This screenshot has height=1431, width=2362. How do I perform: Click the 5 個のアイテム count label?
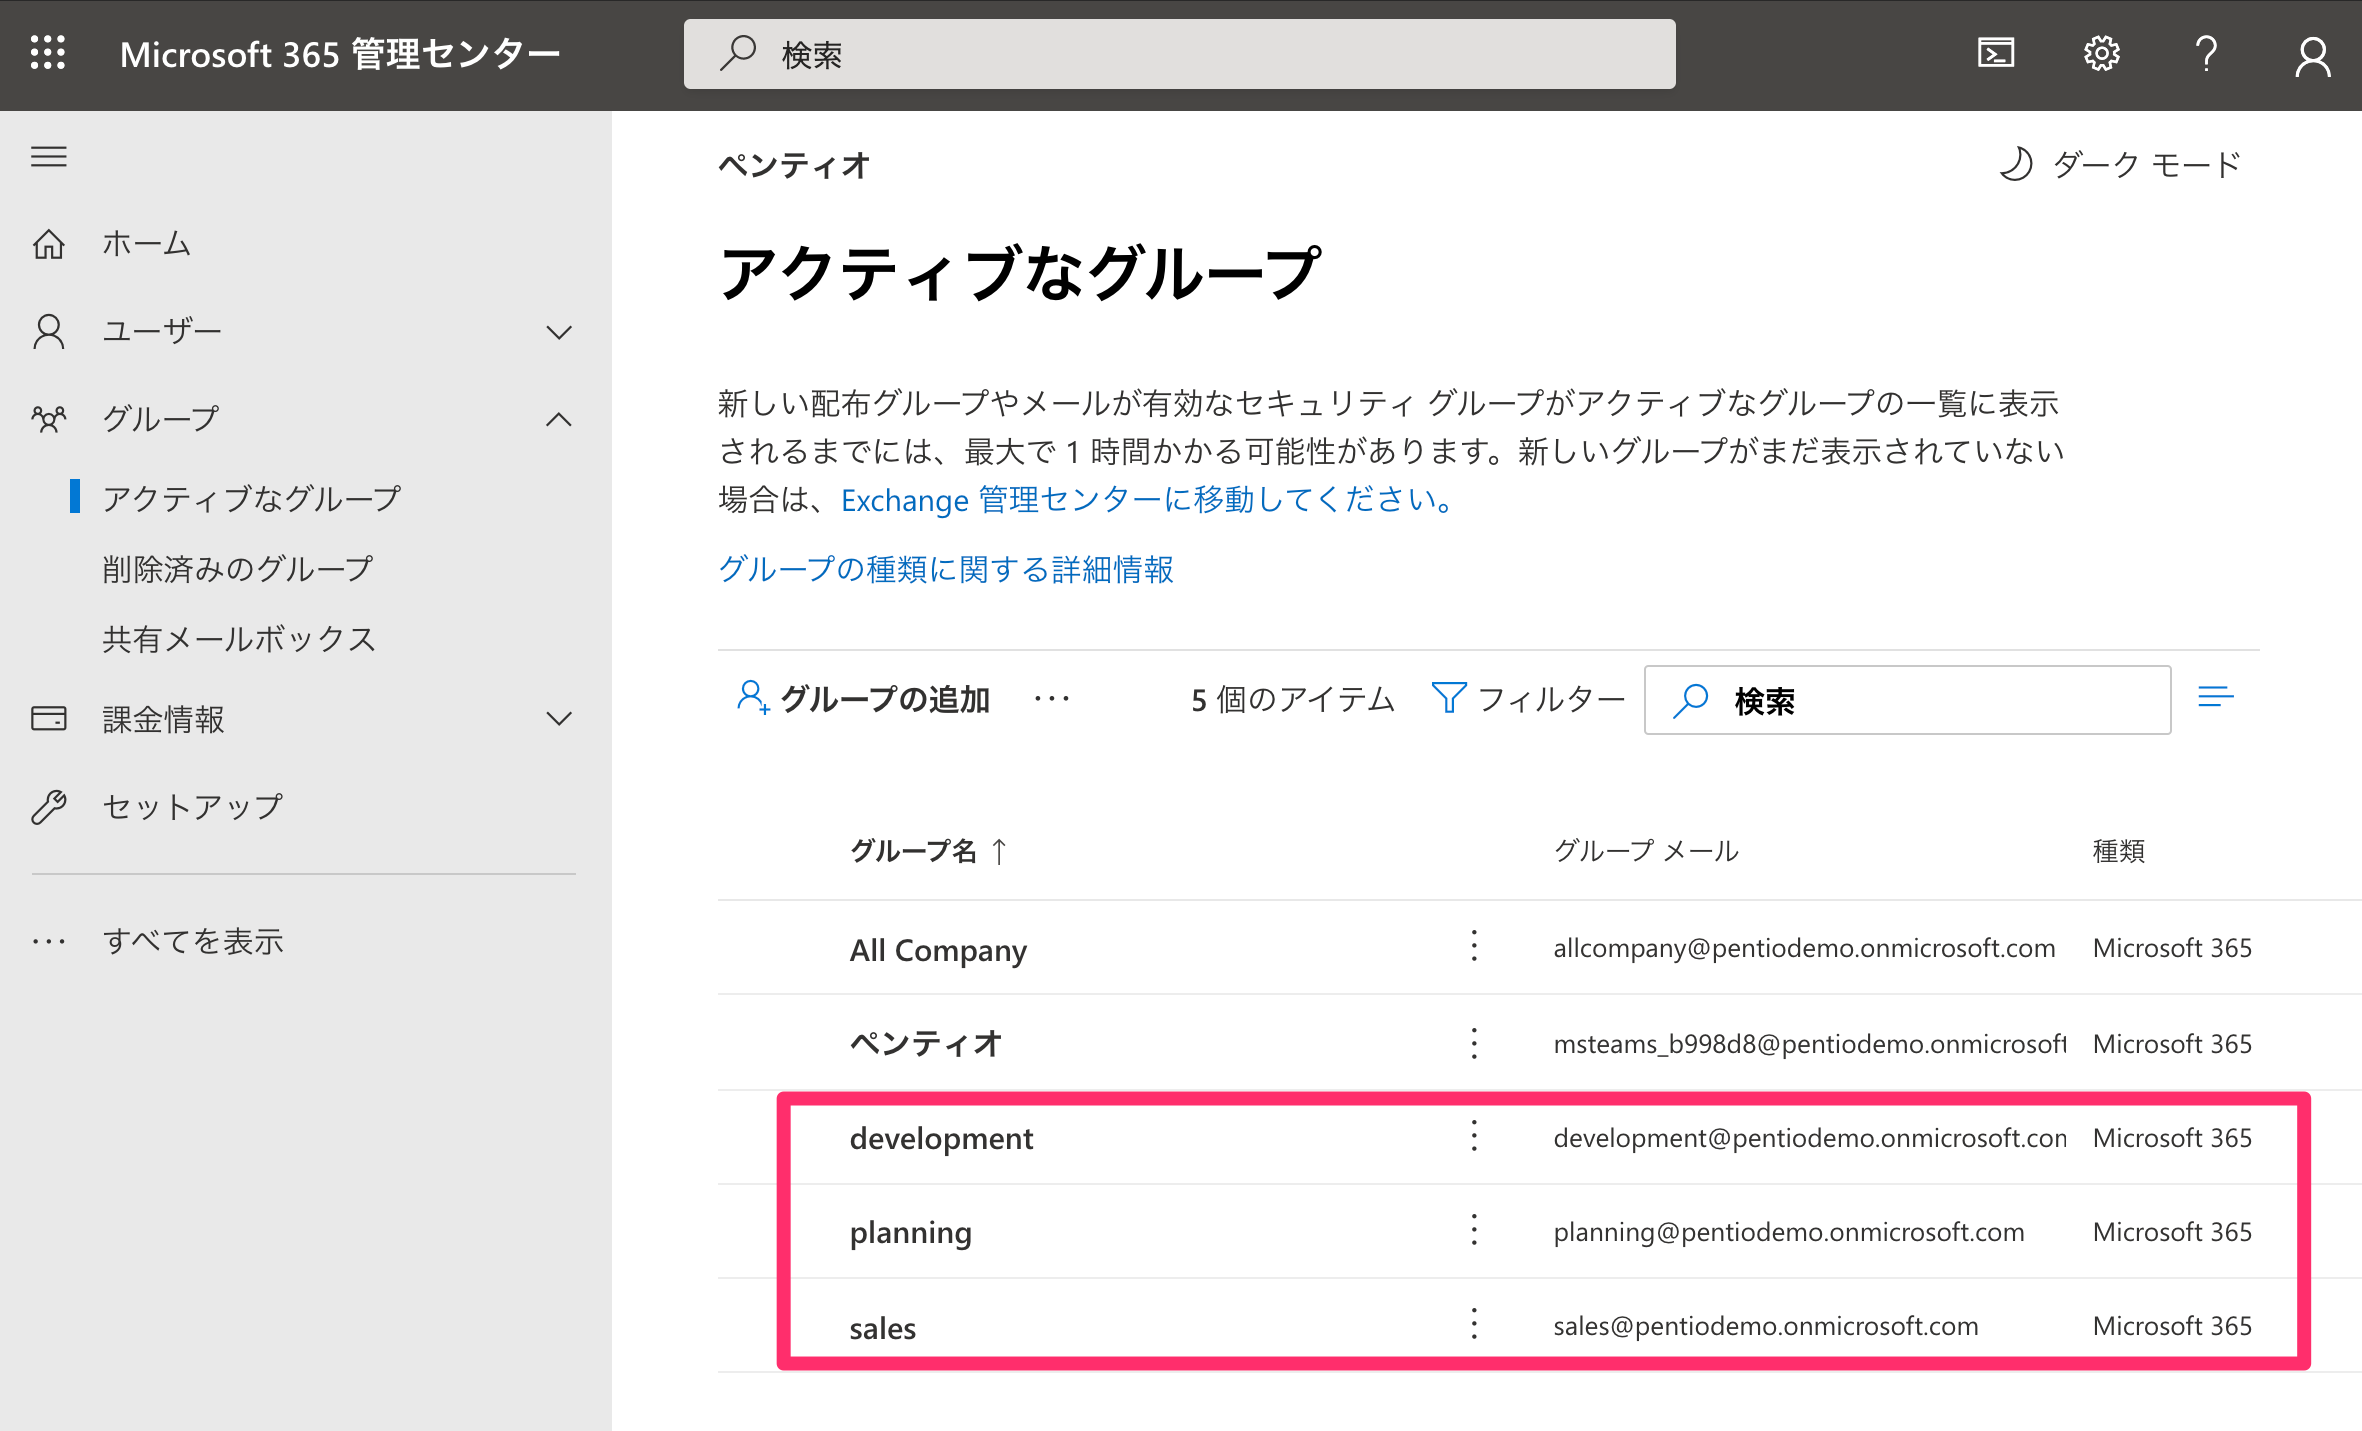pyautogui.click(x=1292, y=699)
